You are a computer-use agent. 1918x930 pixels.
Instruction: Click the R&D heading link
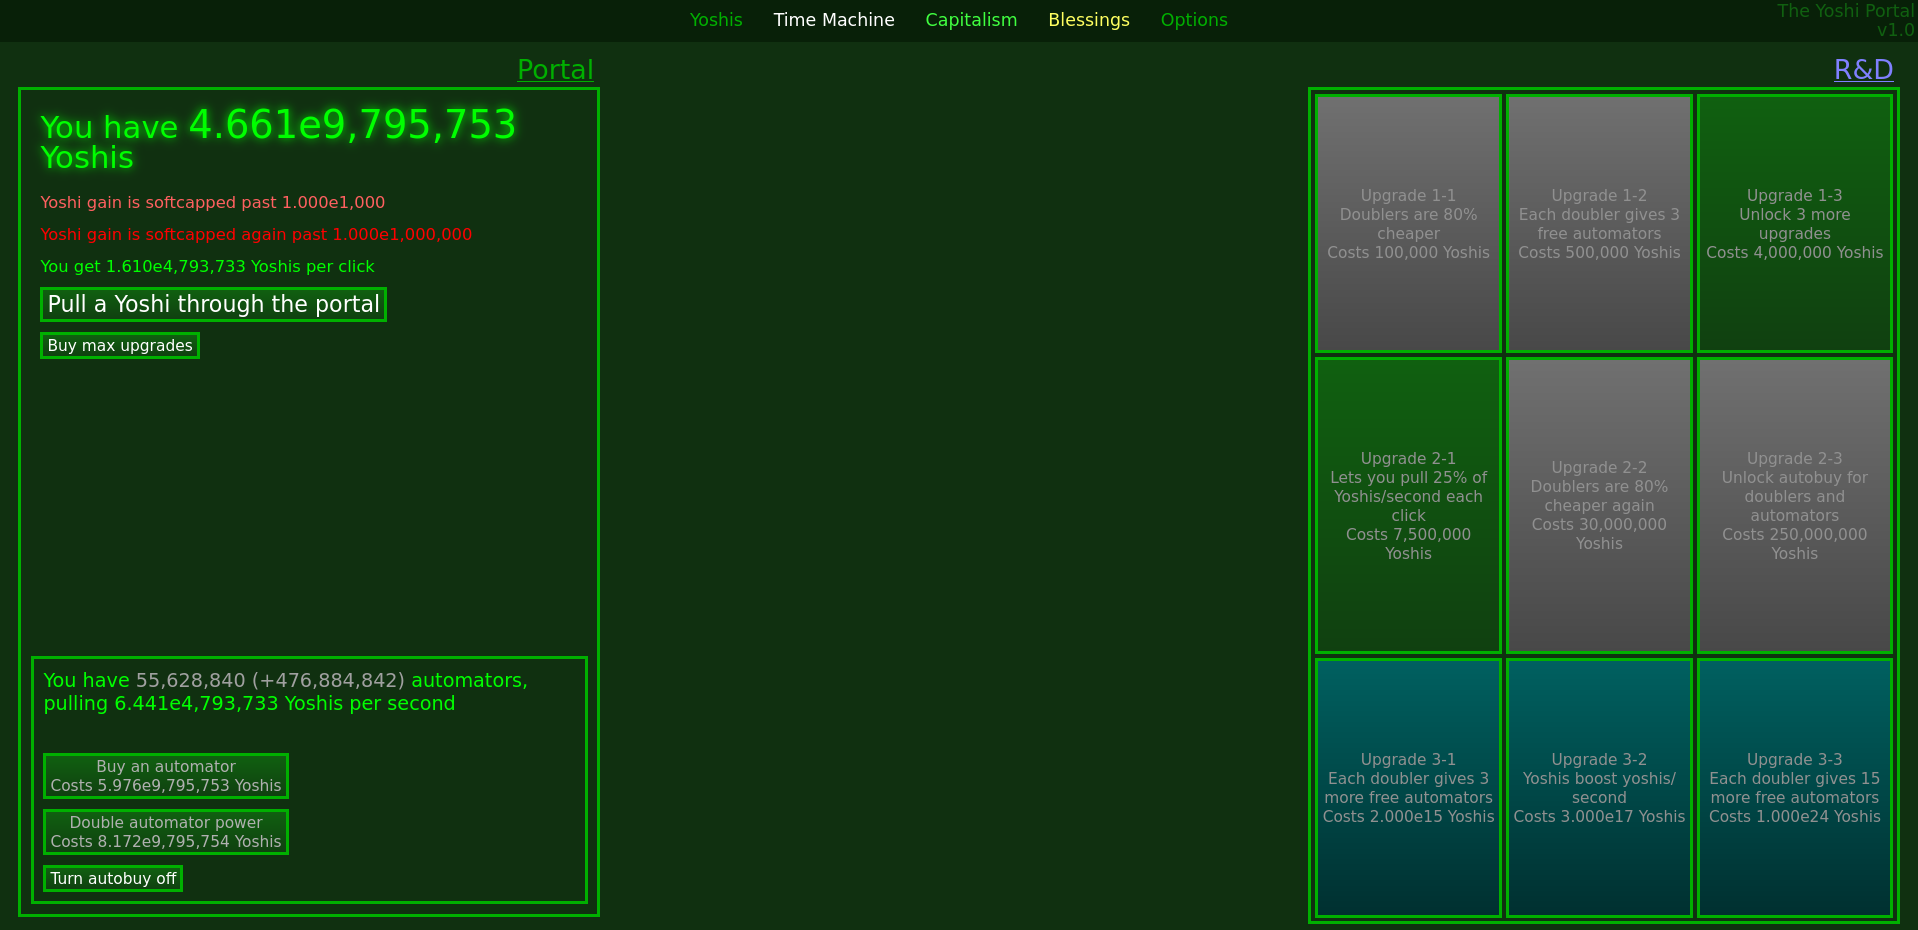coord(1863,70)
